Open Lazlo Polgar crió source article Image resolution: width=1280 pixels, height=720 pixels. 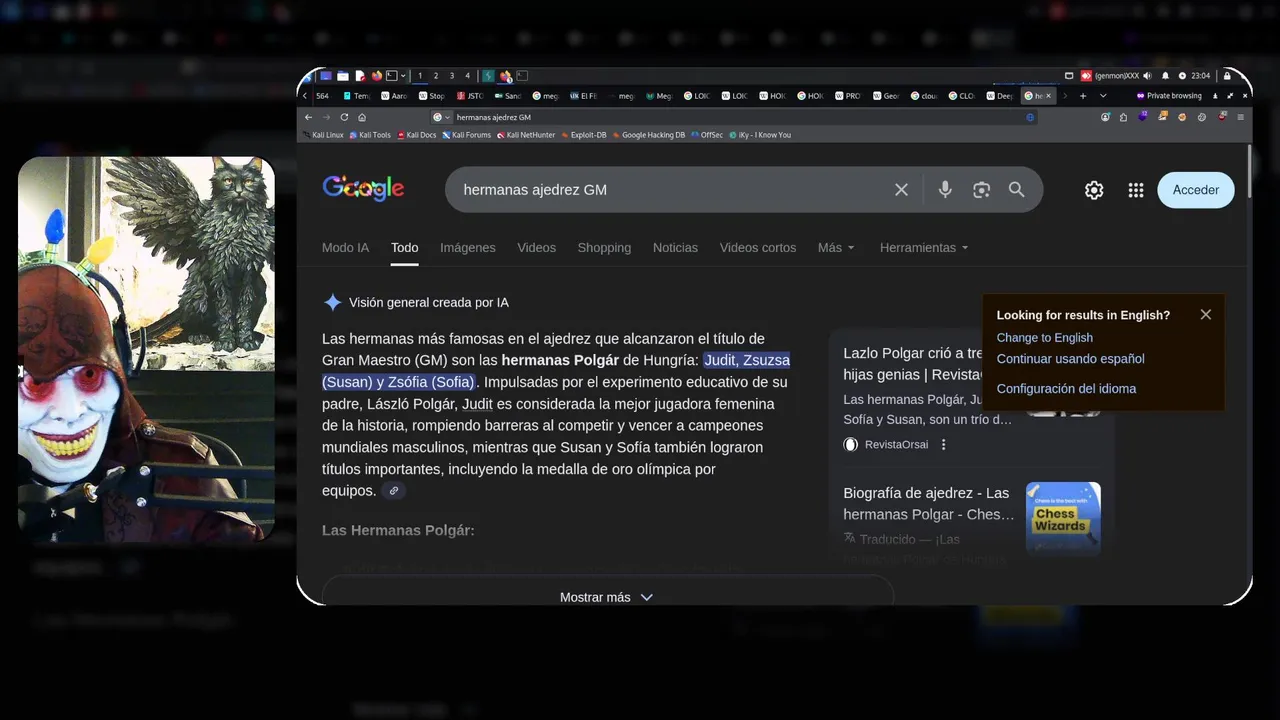(912, 364)
